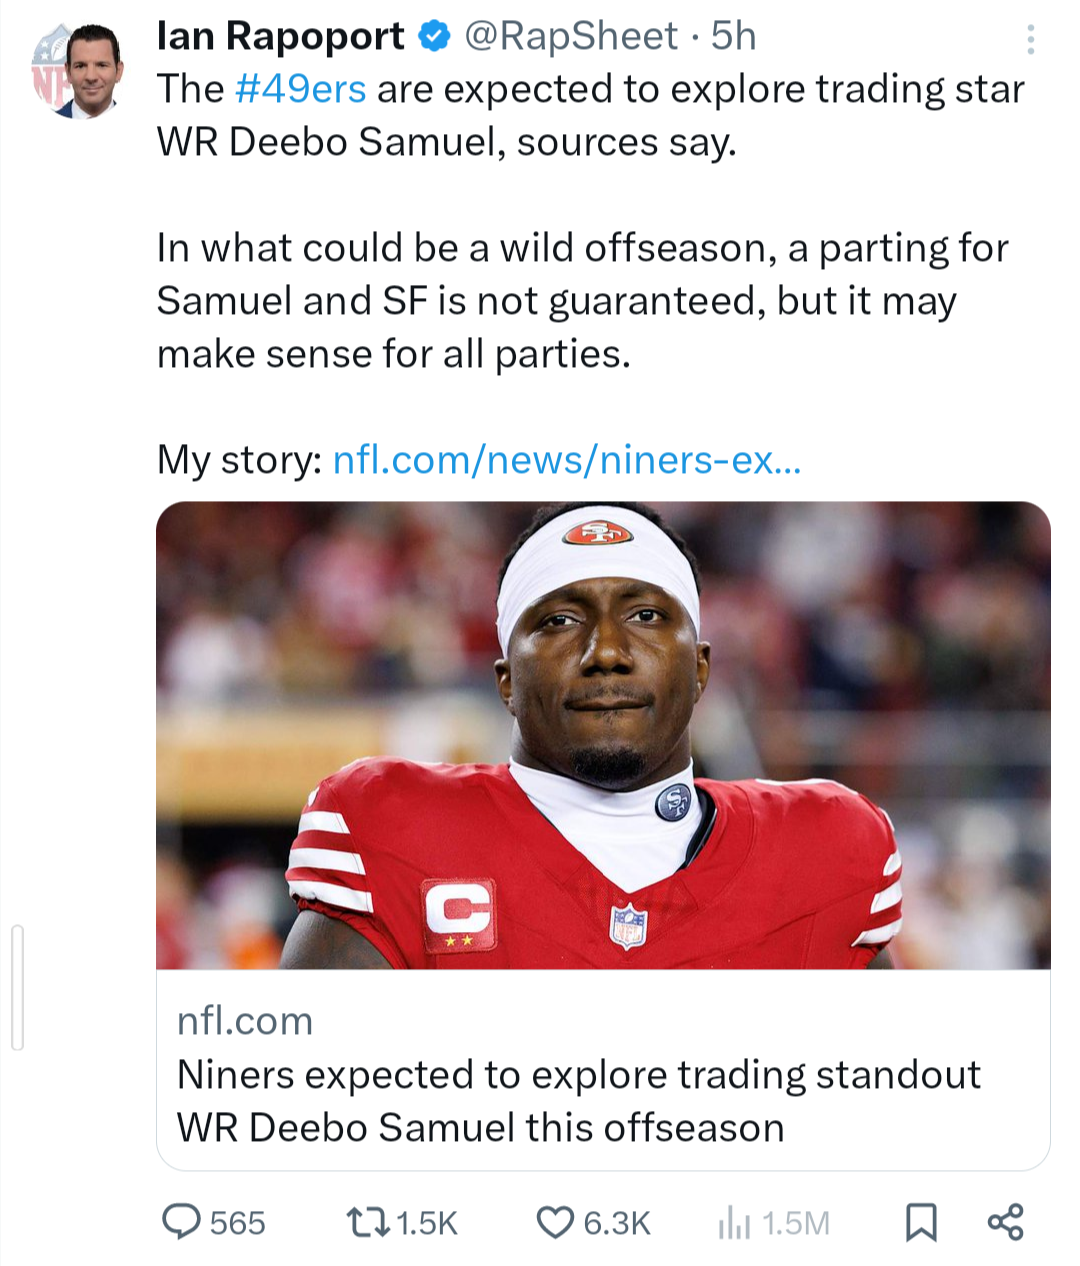Open view analytics bar chart icon
This screenshot has height=1266, width=1080.
tap(734, 1223)
